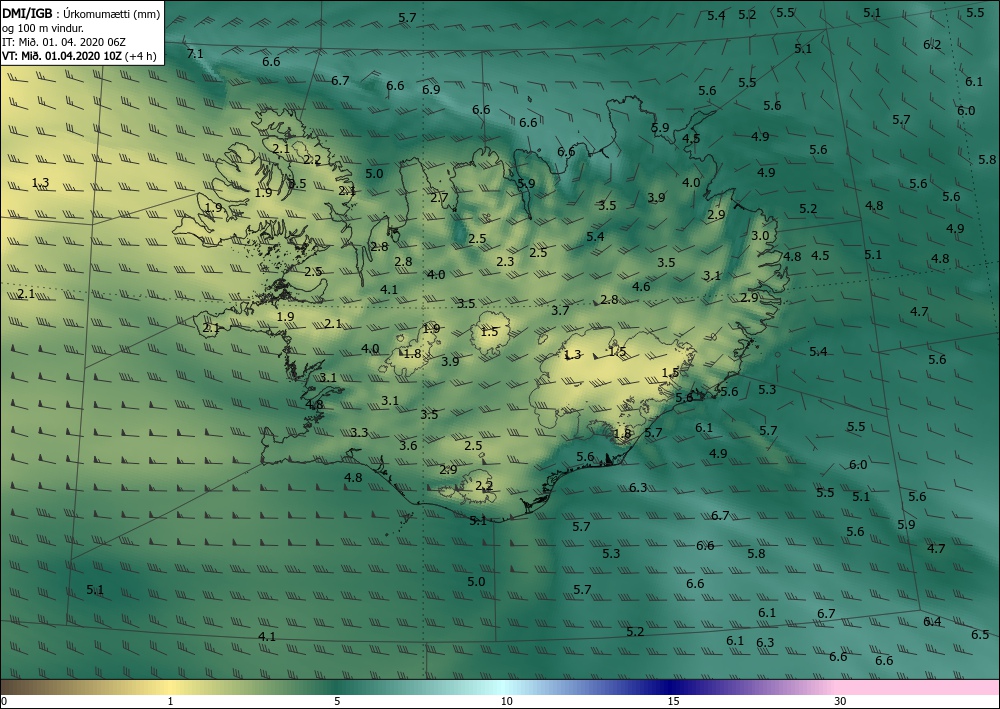This screenshot has height=709, width=1000.
Task: Click the valid time "VT: Mið. 01.04.2020 10Z (+4 h)"
Action: click(79, 55)
